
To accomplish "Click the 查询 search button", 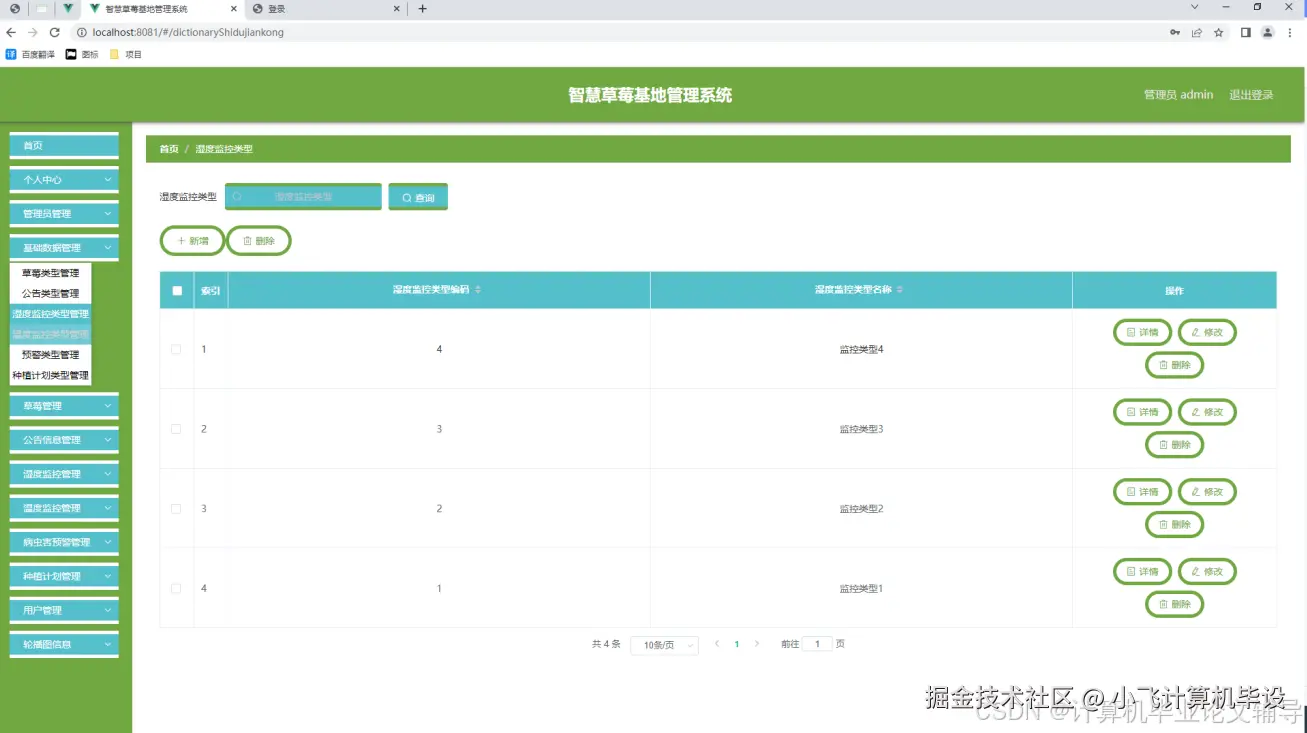I will click(418, 197).
